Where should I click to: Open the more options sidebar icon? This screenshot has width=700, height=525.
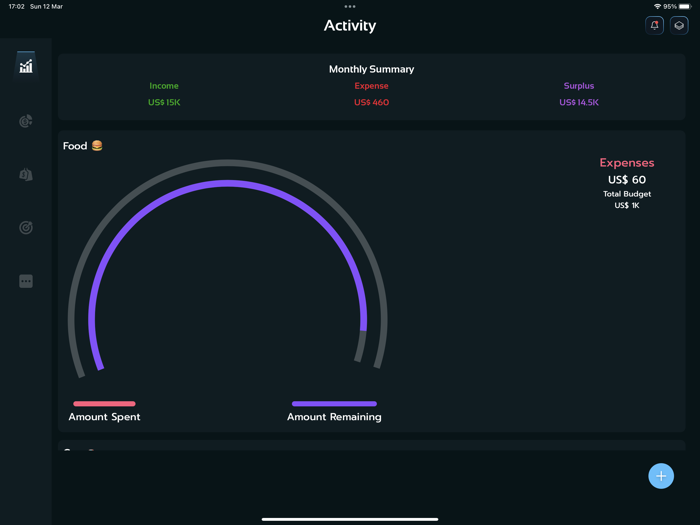click(26, 281)
